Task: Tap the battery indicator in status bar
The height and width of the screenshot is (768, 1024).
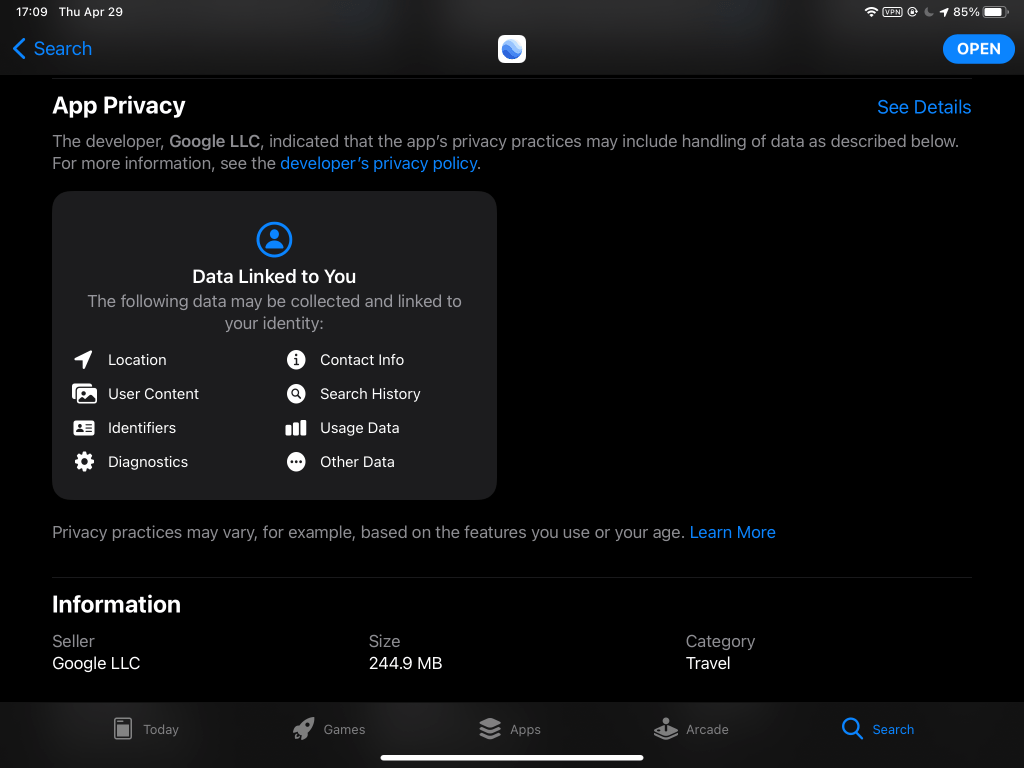Action: (x=996, y=12)
